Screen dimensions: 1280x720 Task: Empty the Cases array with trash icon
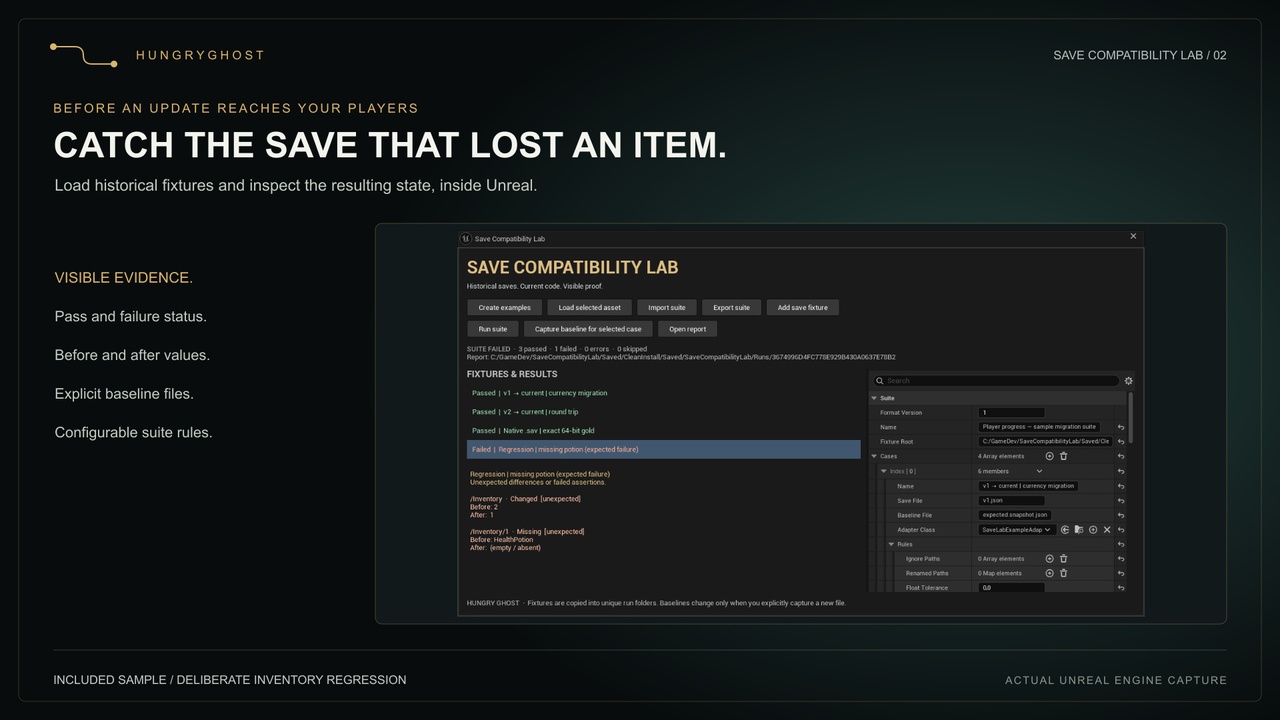pyautogui.click(x=1063, y=456)
